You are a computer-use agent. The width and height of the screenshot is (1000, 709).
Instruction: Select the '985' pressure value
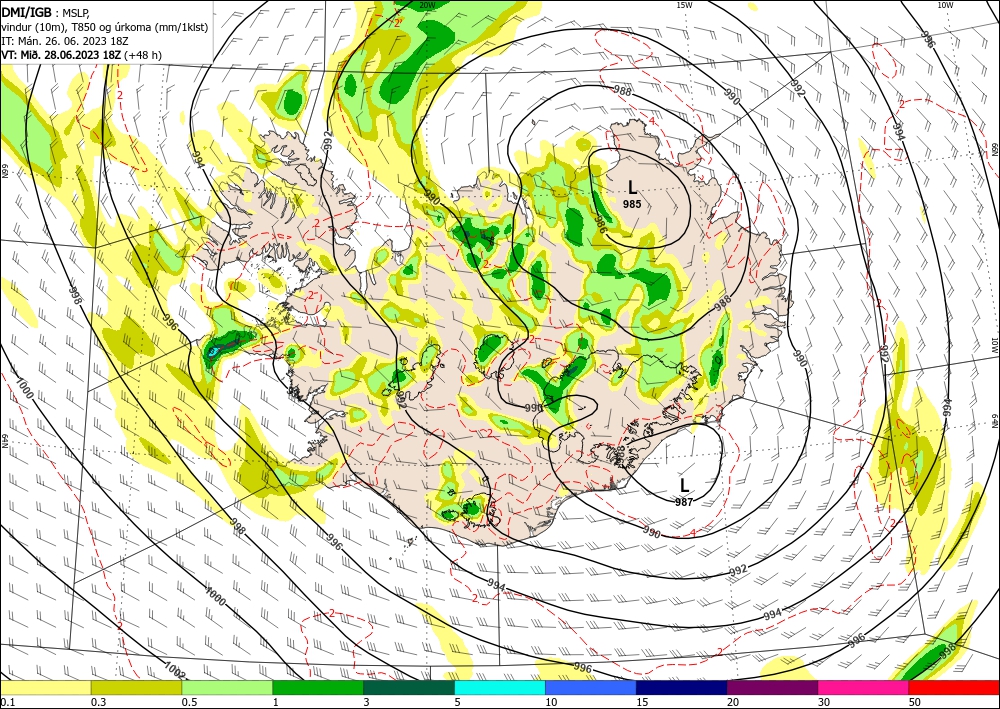(x=632, y=205)
